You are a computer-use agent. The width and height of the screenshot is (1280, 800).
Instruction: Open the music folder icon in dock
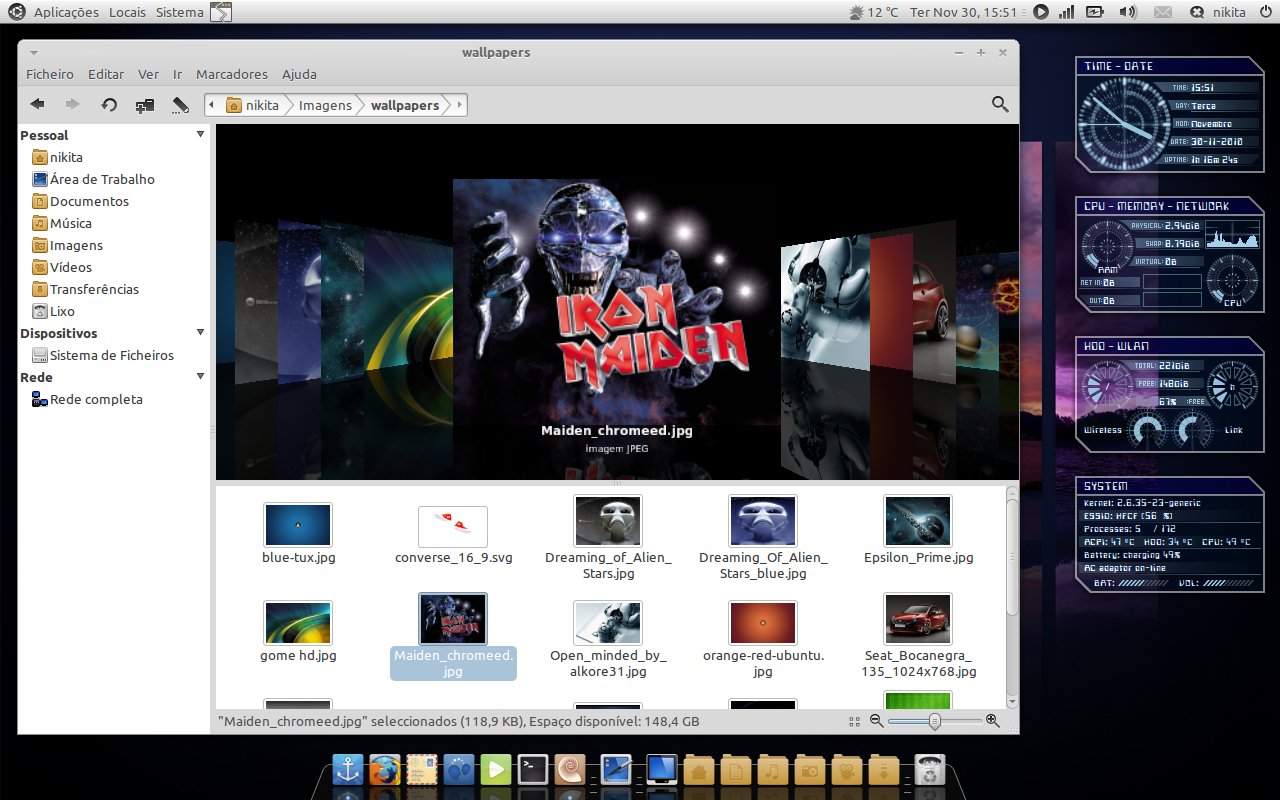point(772,770)
